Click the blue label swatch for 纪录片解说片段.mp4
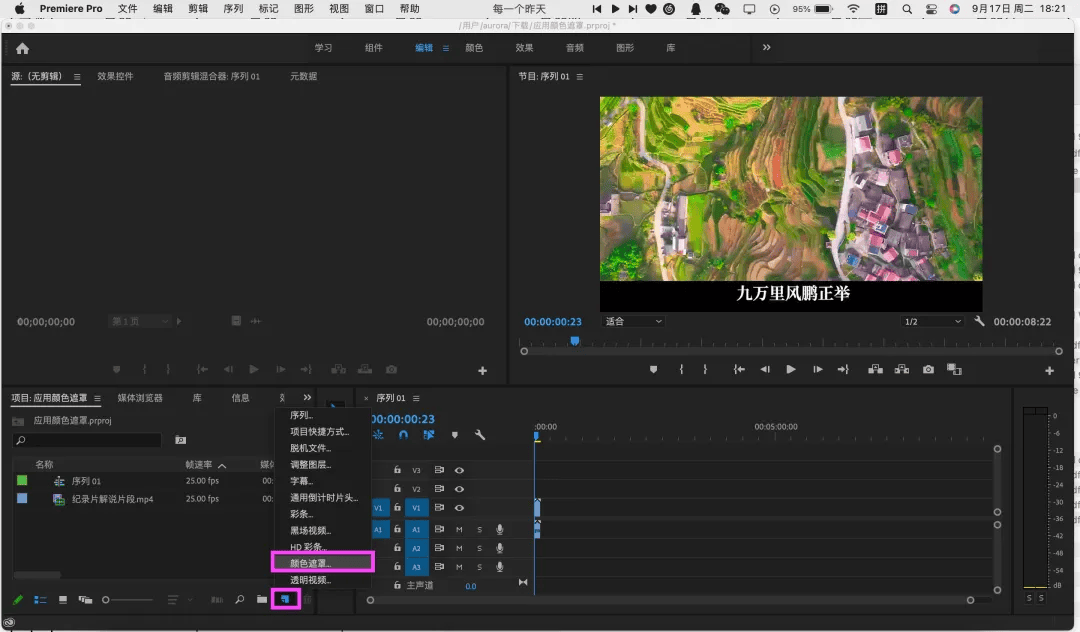Image resolution: width=1080 pixels, height=632 pixels. (x=22, y=498)
